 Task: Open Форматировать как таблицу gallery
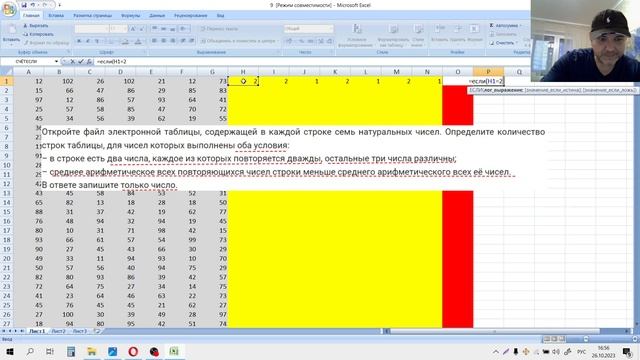[x=393, y=35]
